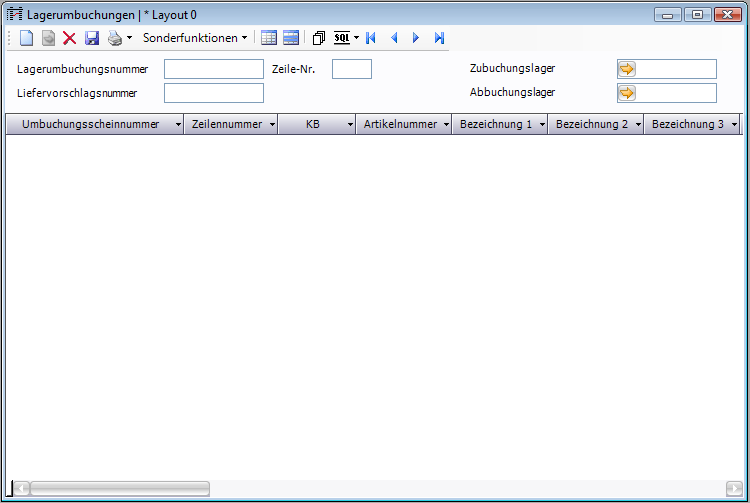This screenshot has height=503, width=750.
Task: Click the form view icon
Action: 291,38
